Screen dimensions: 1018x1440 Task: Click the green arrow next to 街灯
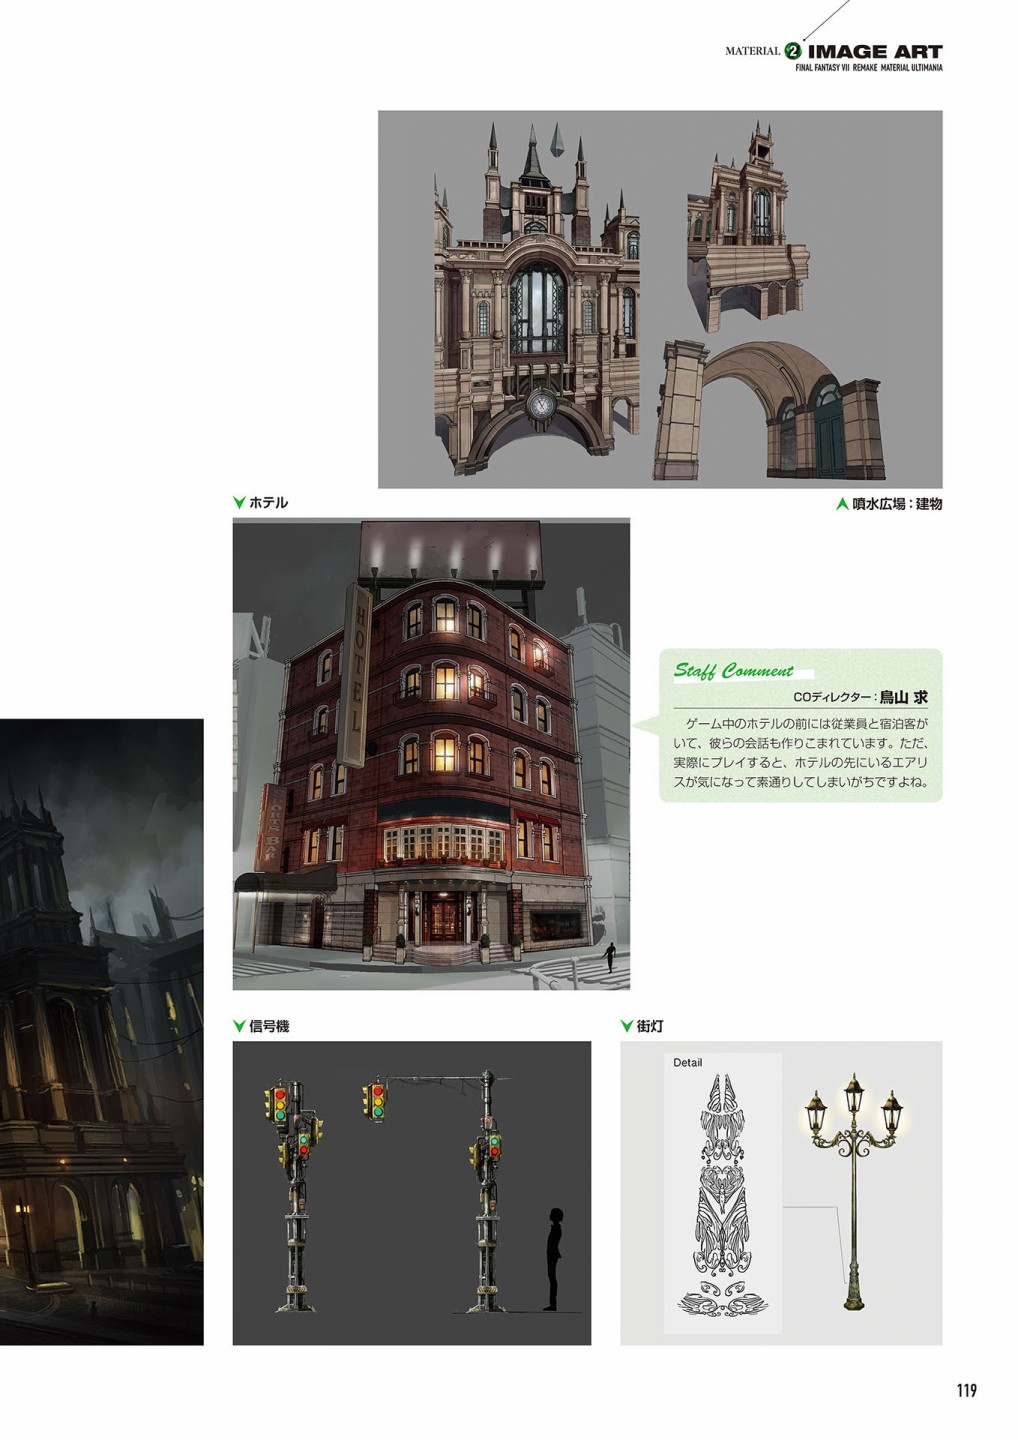(627, 1026)
